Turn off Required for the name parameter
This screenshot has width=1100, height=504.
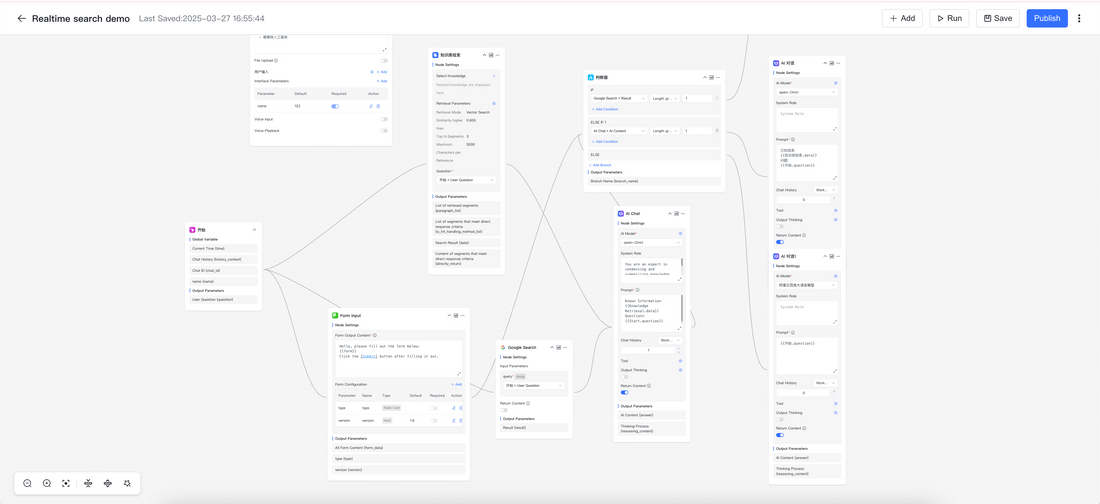(x=335, y=106)
